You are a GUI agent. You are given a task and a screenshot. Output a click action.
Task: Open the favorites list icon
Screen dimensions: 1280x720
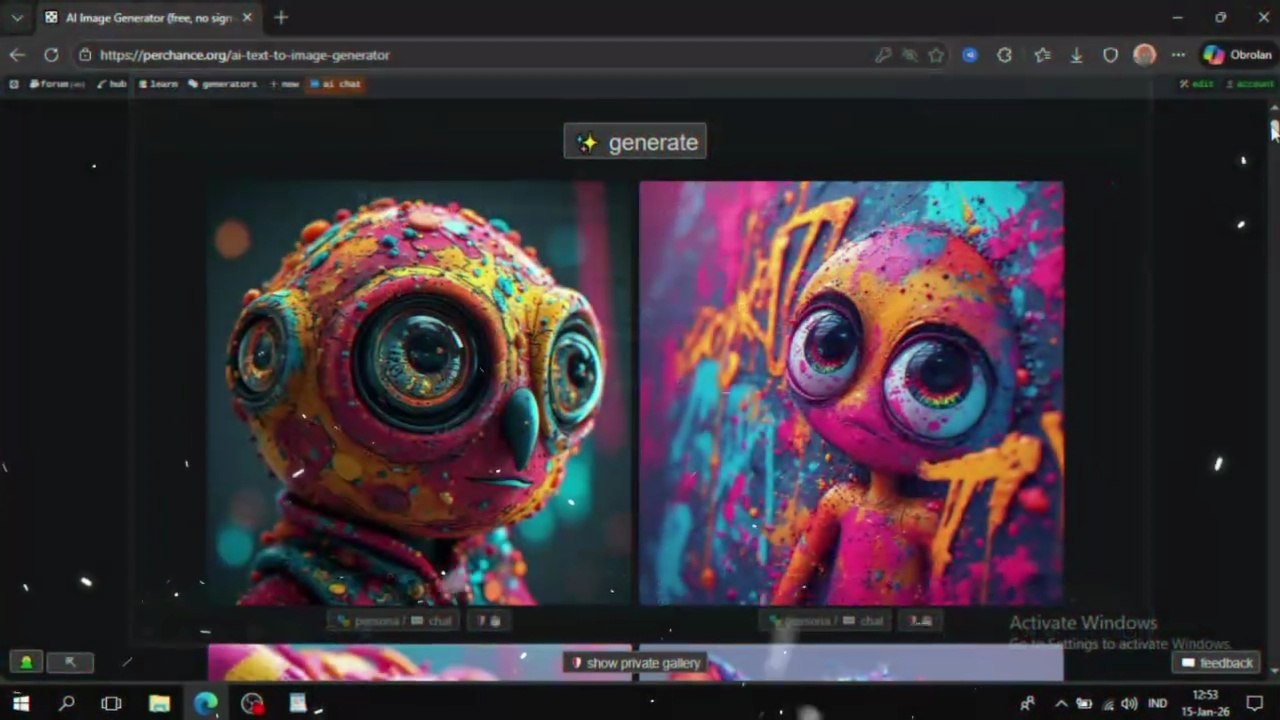(x=1042, y=55)
